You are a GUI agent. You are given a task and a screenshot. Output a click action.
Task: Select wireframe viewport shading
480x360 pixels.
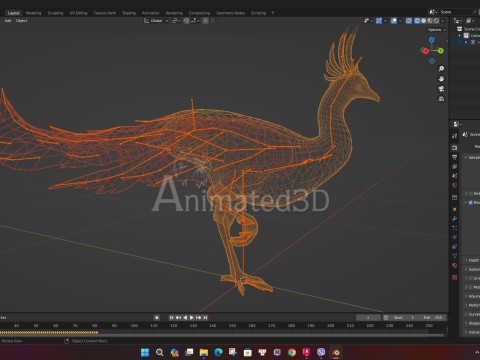417,21
